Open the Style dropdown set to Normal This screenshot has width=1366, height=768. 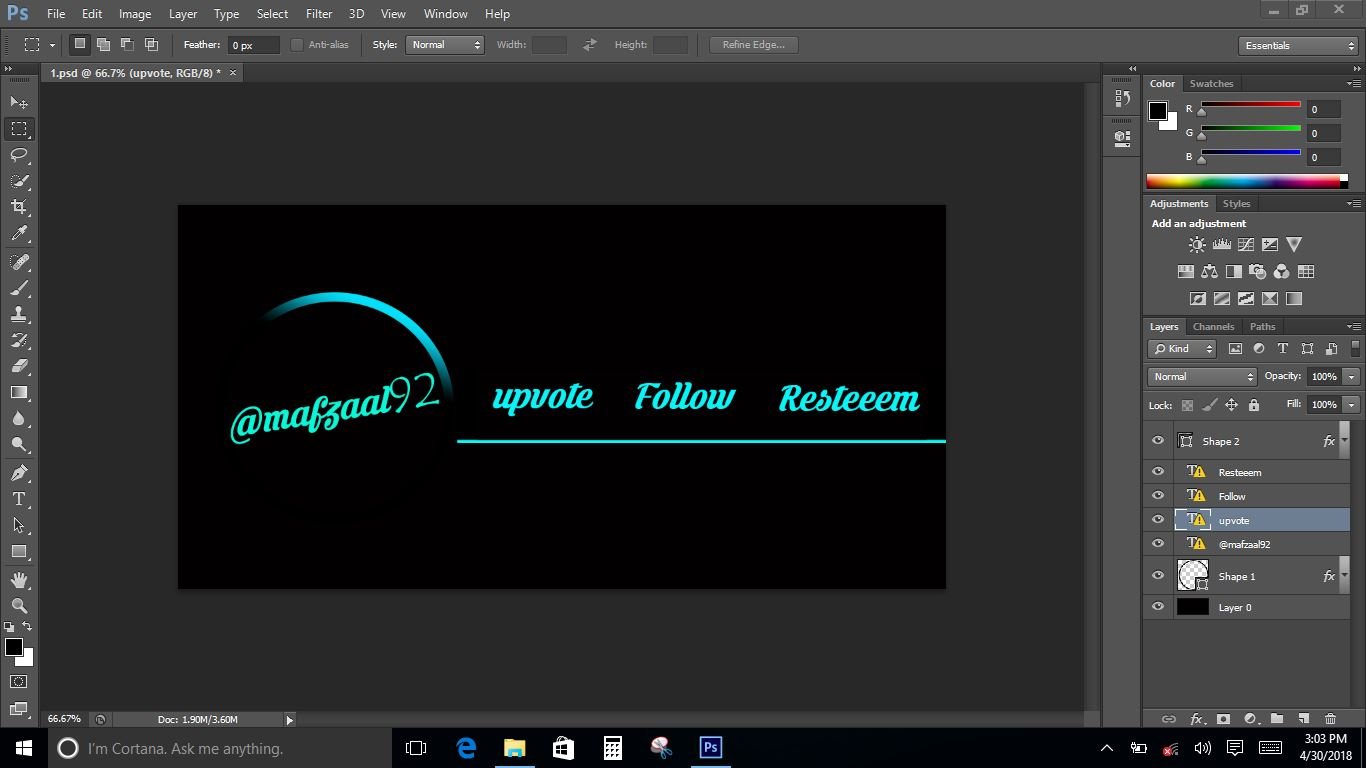(445, 45)
